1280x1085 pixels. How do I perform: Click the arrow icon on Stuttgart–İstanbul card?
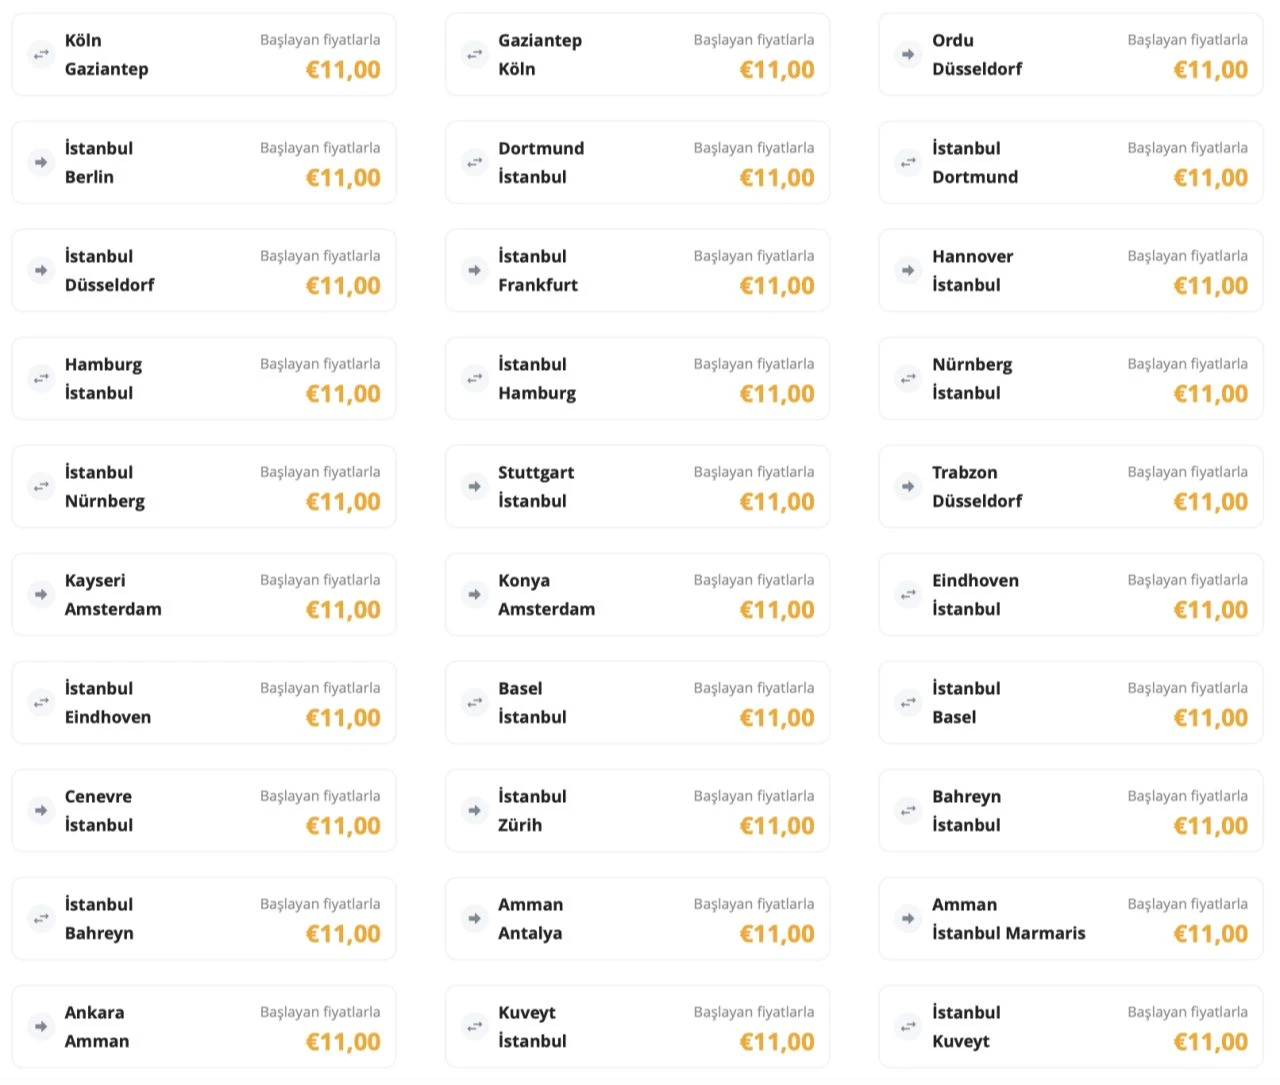tap(474, 486)
